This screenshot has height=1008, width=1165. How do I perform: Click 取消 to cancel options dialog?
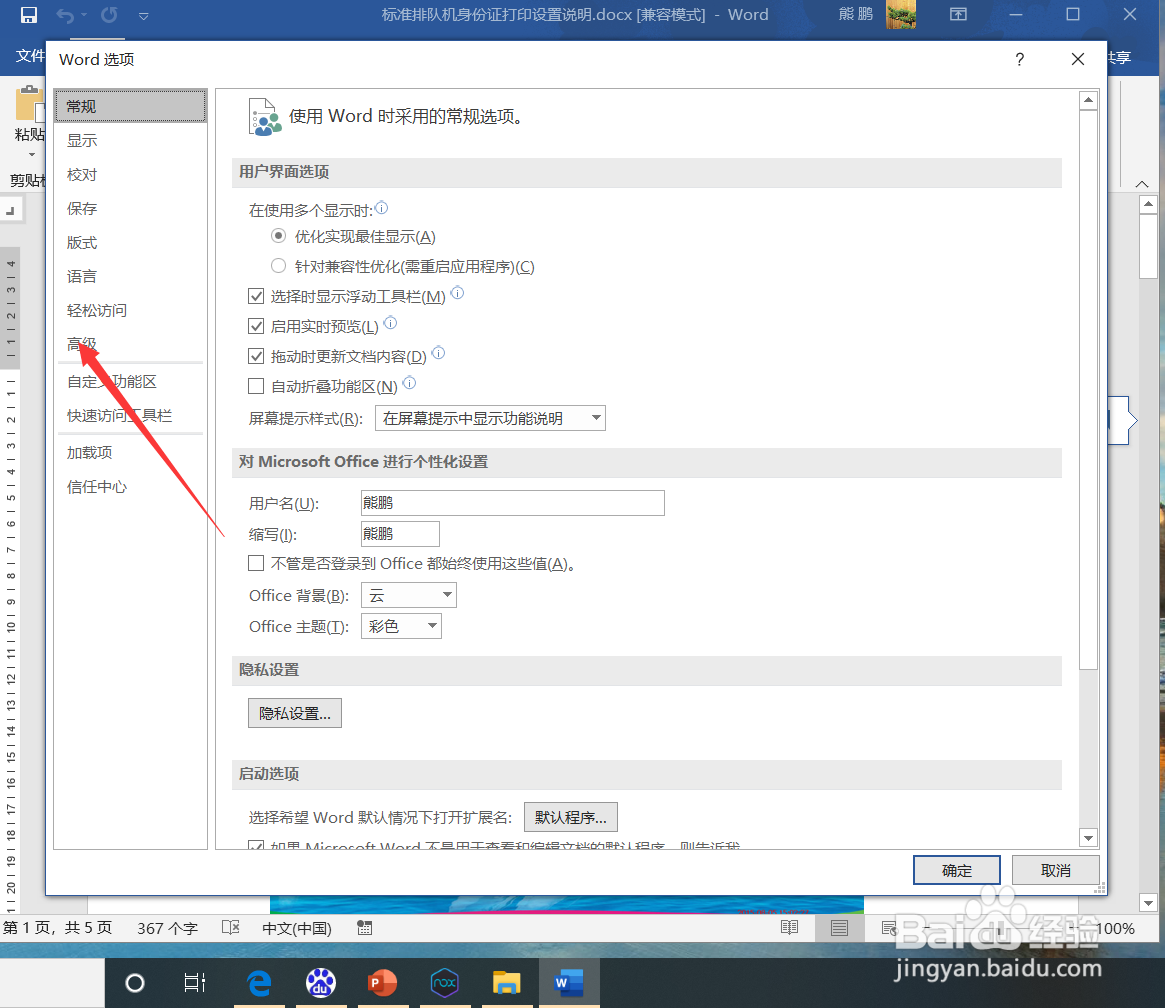[1055, 870]
